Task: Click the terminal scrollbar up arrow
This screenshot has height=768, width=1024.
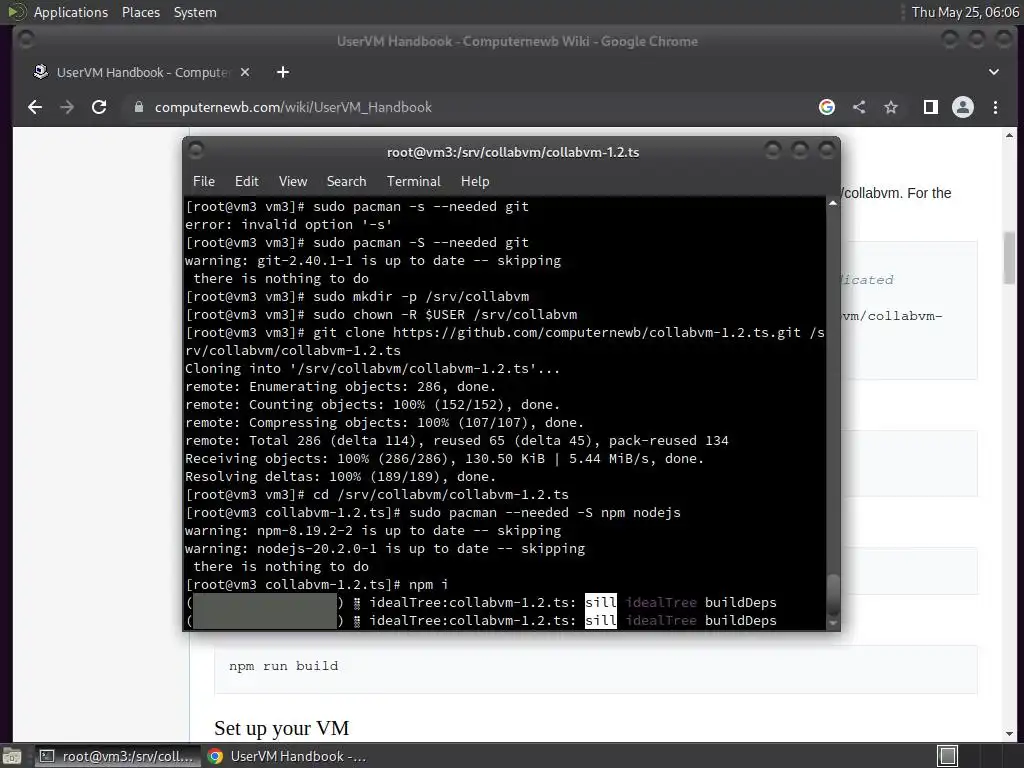Action: click(833, 203)
